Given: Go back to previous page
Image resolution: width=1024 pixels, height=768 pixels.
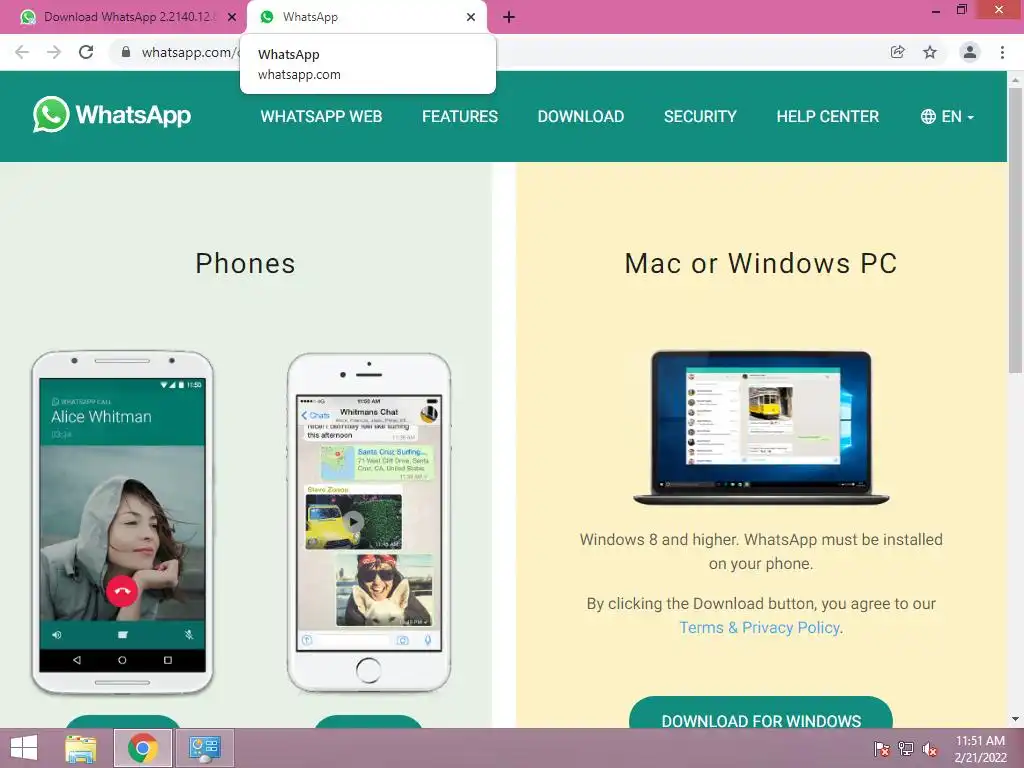Looking at the screenshot, I should click(x=22, y=52).
